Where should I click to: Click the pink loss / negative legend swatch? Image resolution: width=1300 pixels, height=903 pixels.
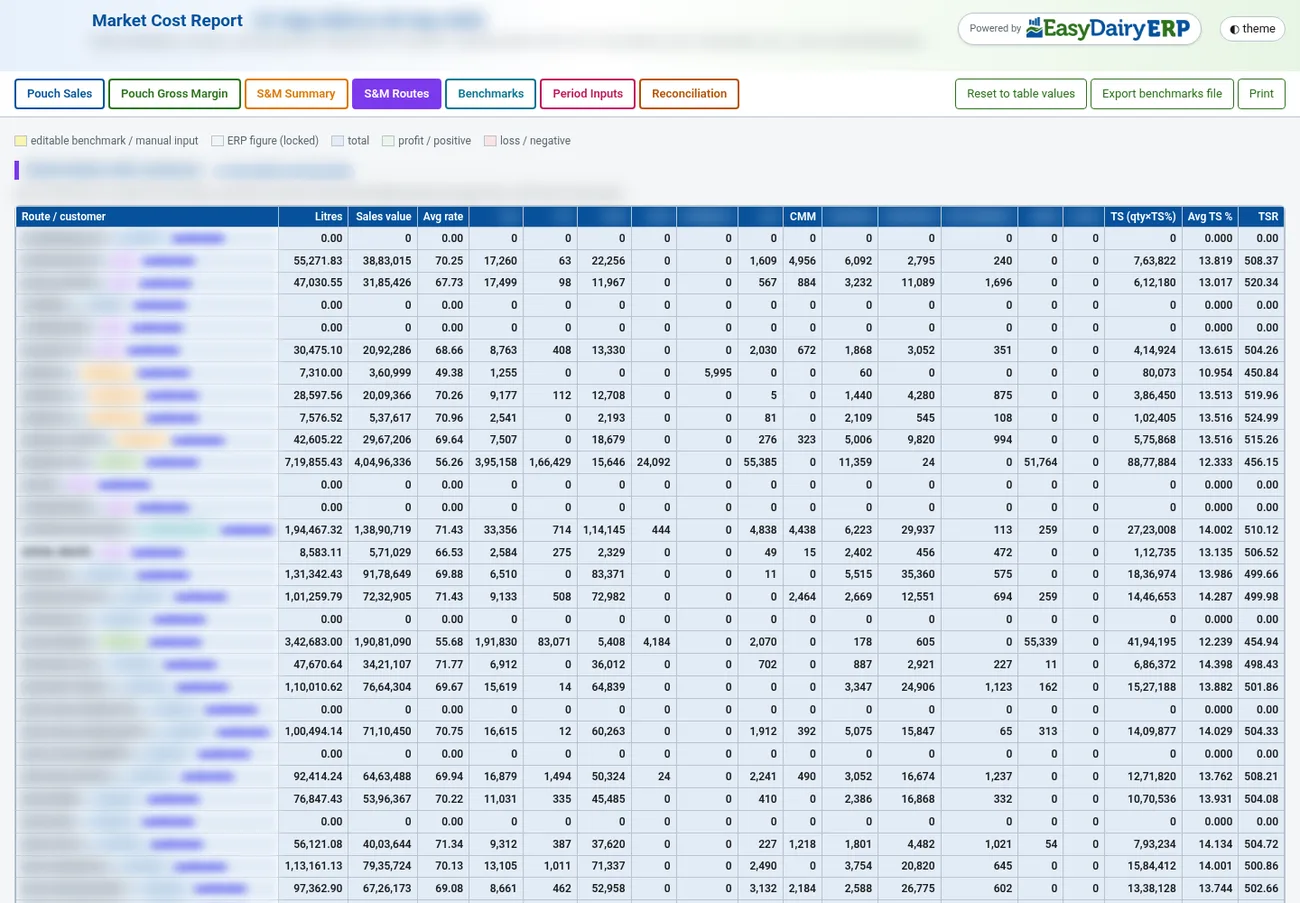(x=490, y=141)
